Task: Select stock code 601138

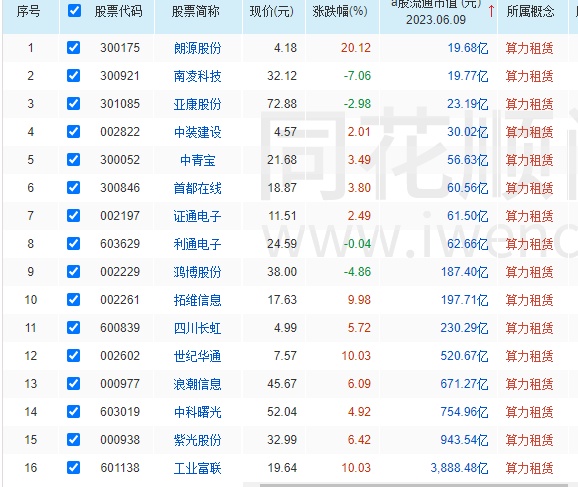Action: click(x=120, y=468)
